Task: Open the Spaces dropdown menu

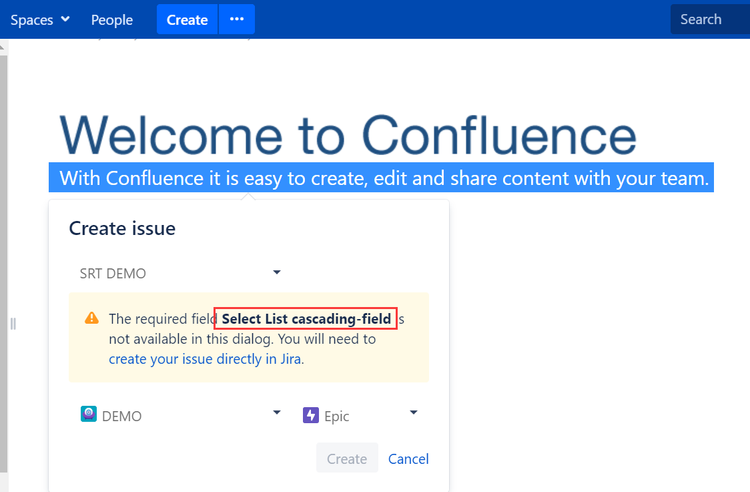Action: coord(40,20)
